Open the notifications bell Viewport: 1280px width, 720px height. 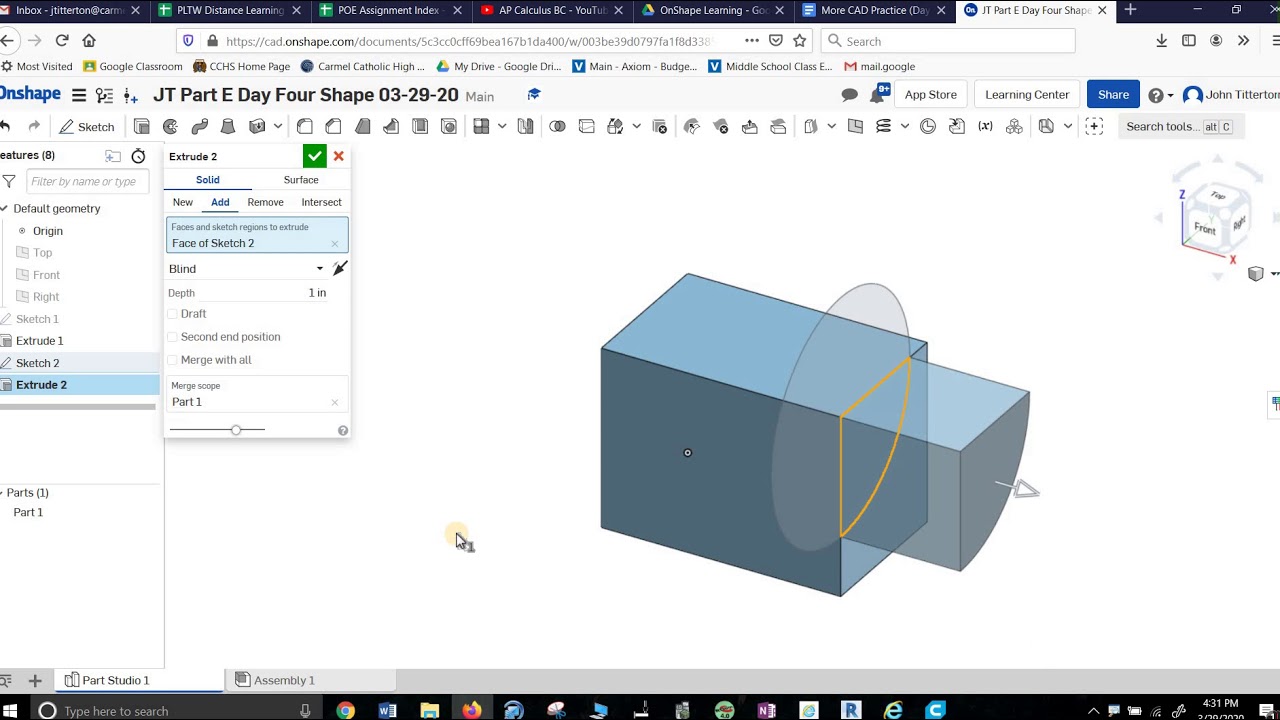[877, 95]
